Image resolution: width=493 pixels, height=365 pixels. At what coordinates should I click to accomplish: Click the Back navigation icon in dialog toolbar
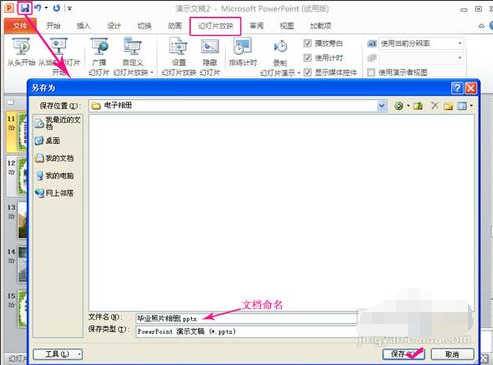(399, 106)
